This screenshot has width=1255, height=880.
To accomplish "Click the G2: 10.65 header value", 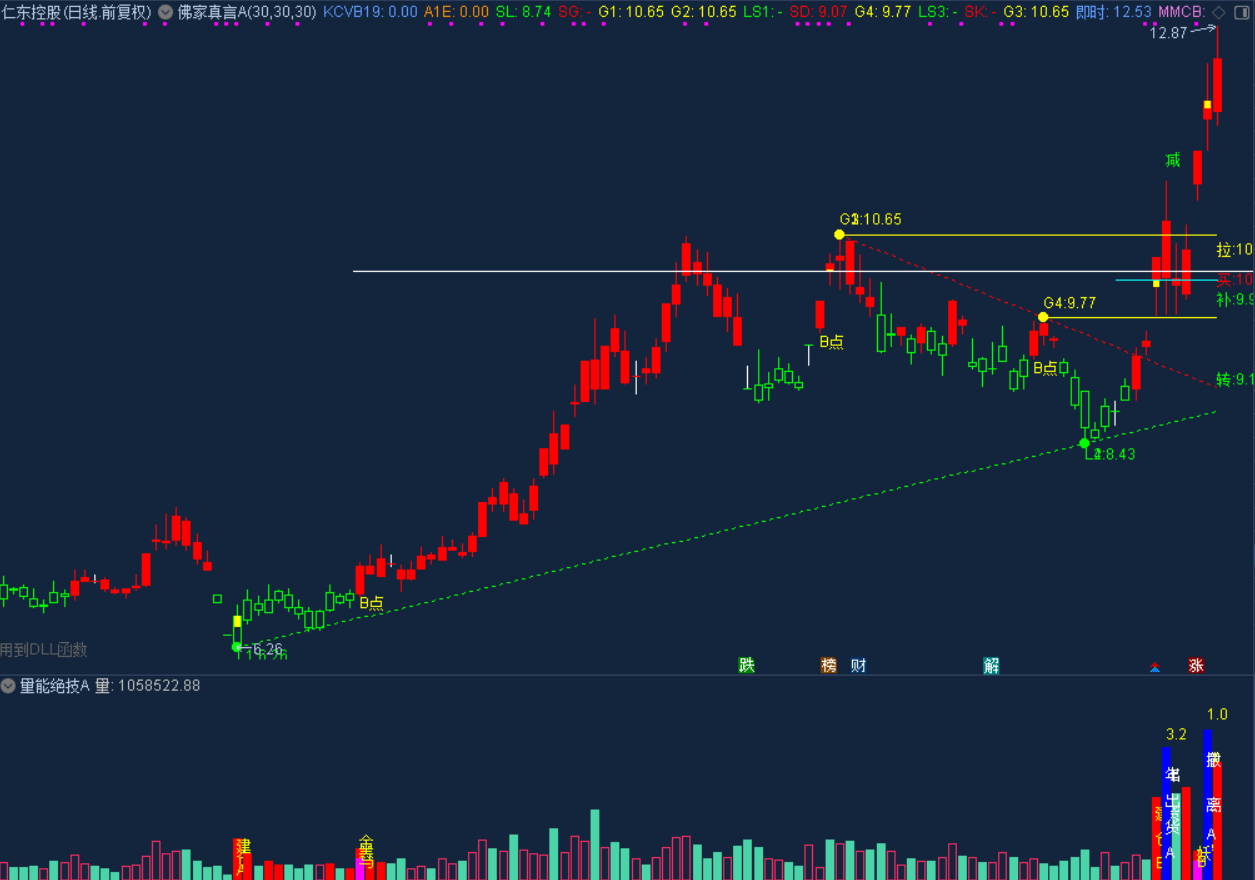I will coord(703,12).
